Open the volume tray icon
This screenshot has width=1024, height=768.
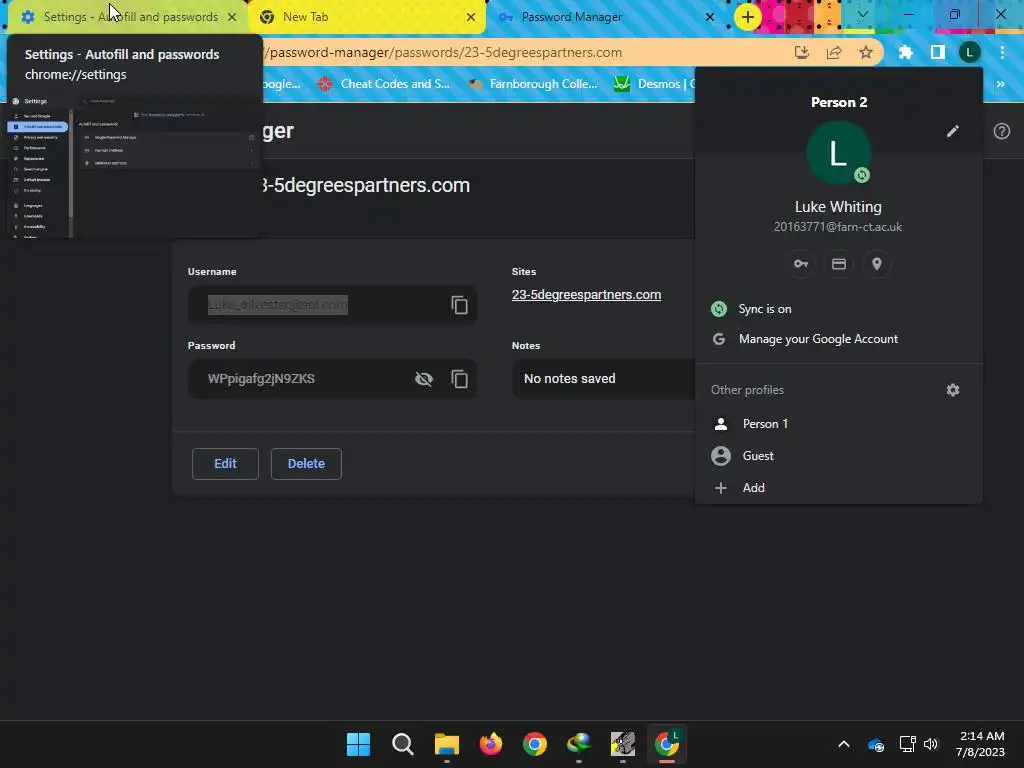tap(931, 744)
